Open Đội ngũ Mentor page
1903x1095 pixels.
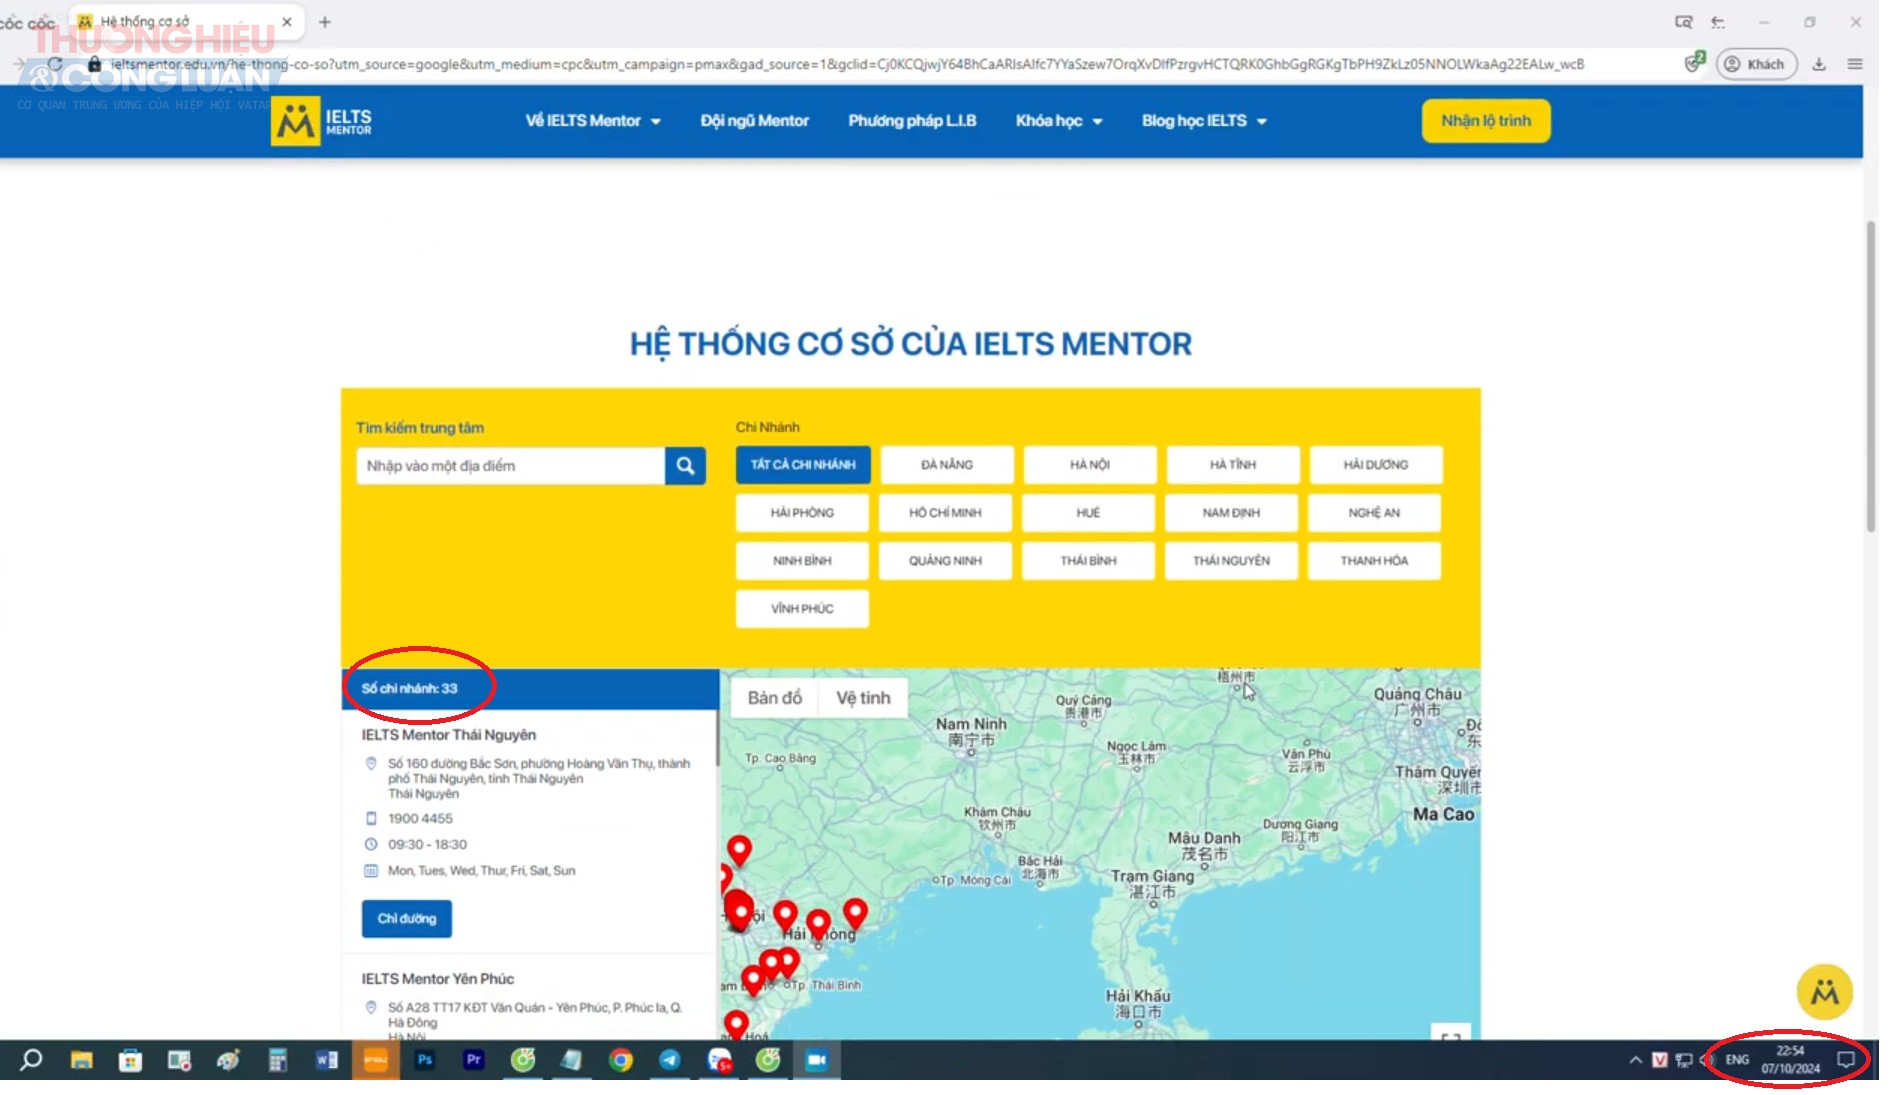(x=754, y=121)
